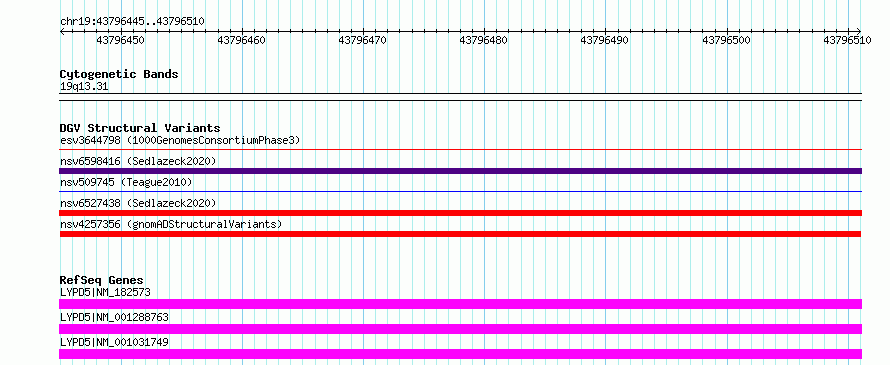Open gene label LYPD5|NM_001031749
This screenshot has width=890, height=365.
(114, 342)
